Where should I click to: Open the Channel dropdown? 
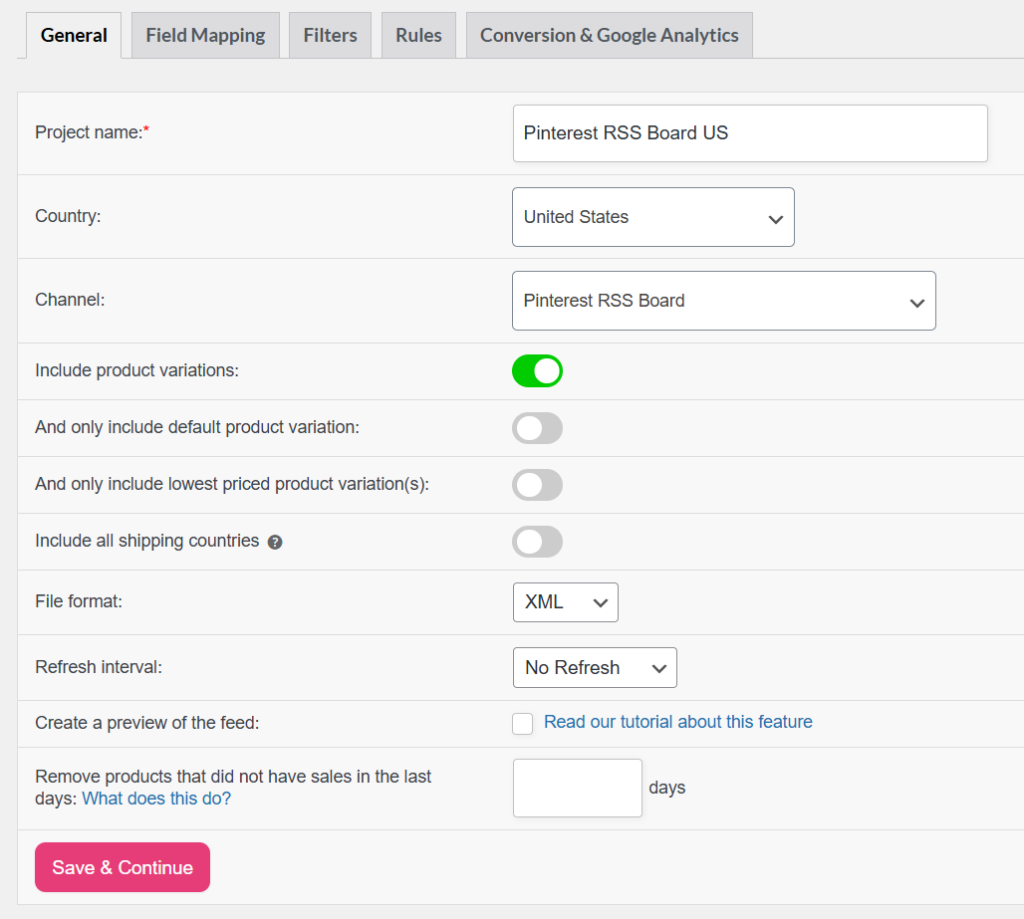click(x=724, y=300)
